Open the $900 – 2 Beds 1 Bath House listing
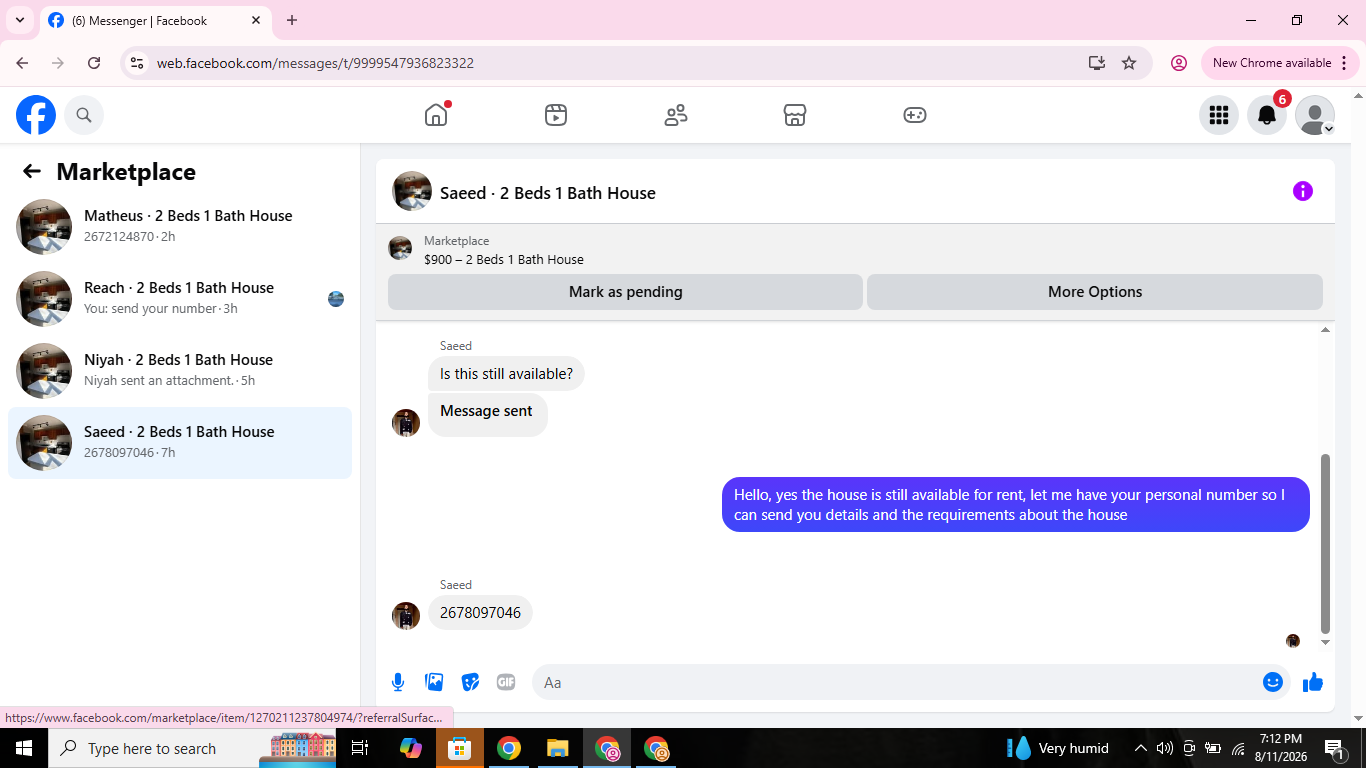Image resolution: width=1366 pixels, height=768 pixels. point(503,259)
